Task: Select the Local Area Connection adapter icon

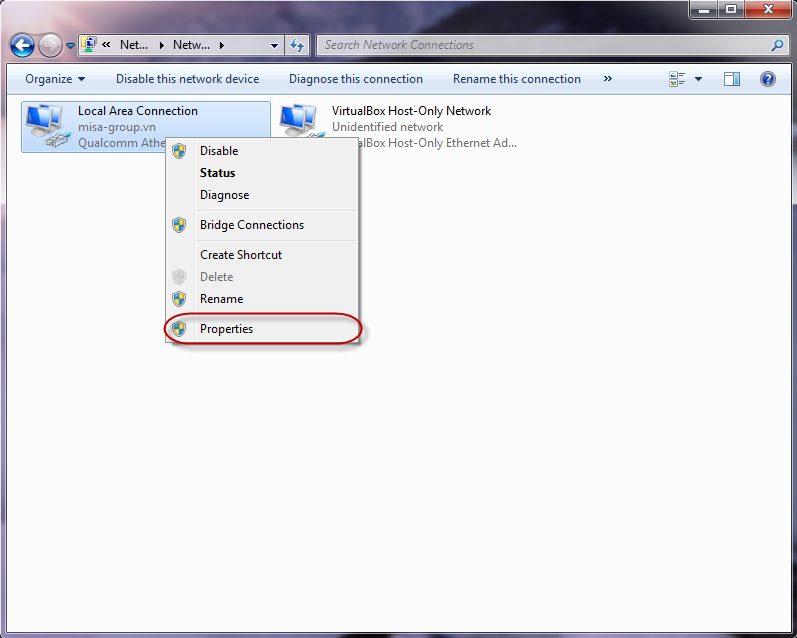Action: 45,125
